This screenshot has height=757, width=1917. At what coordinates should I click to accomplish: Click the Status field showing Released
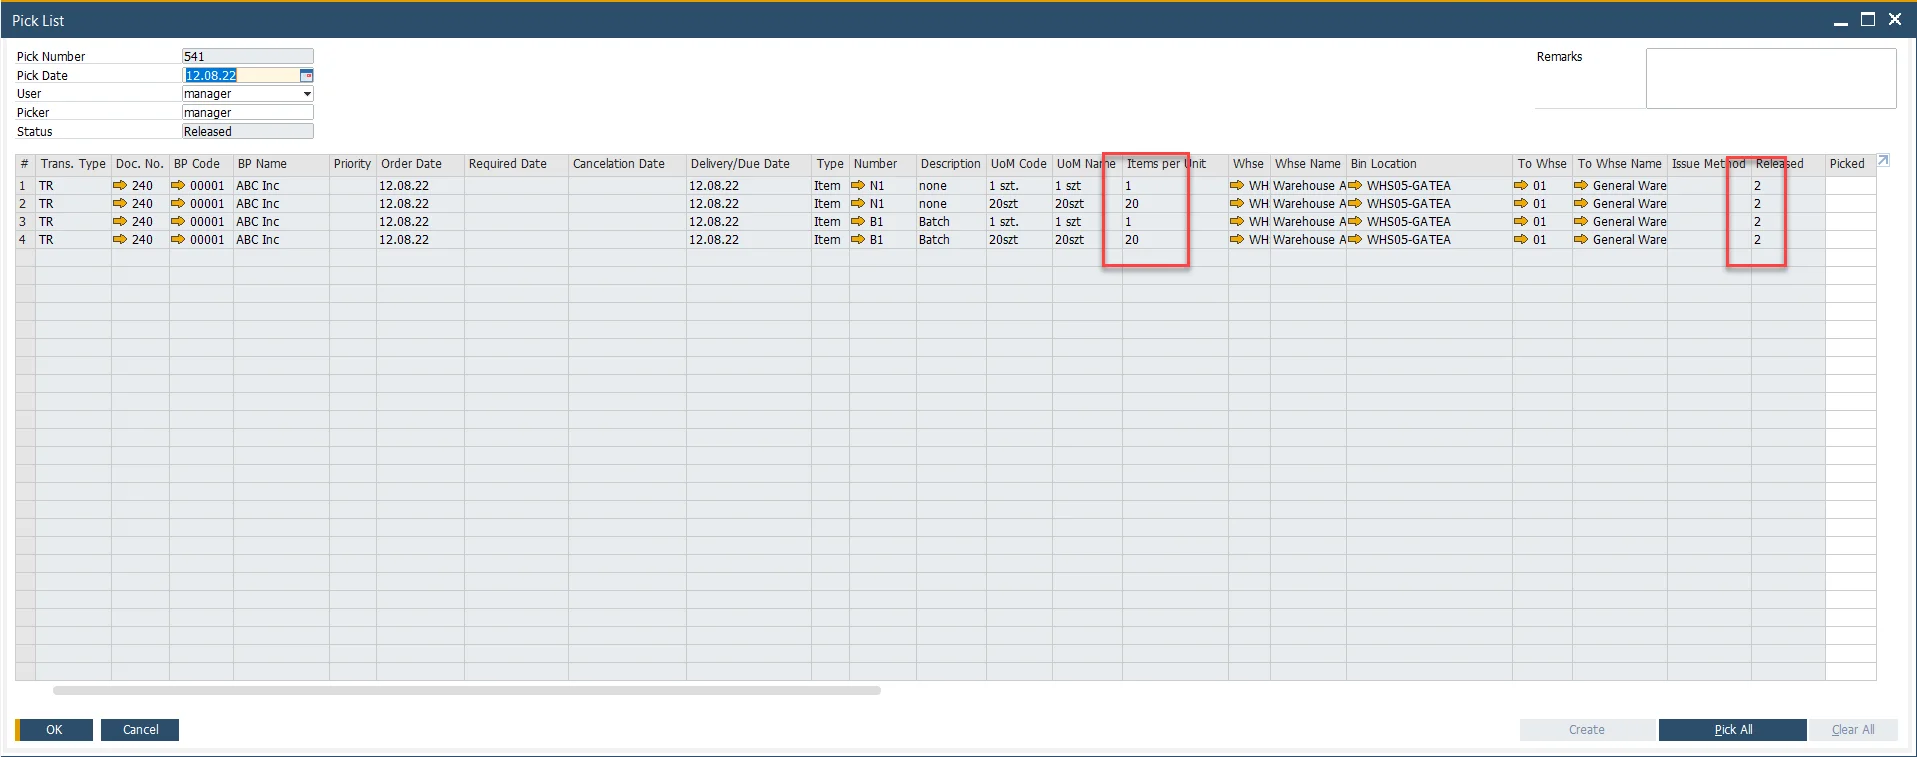point(247,132)
